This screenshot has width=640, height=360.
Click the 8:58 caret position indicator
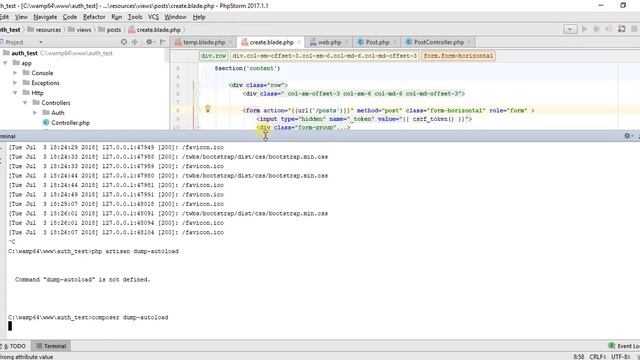(579, 357)
